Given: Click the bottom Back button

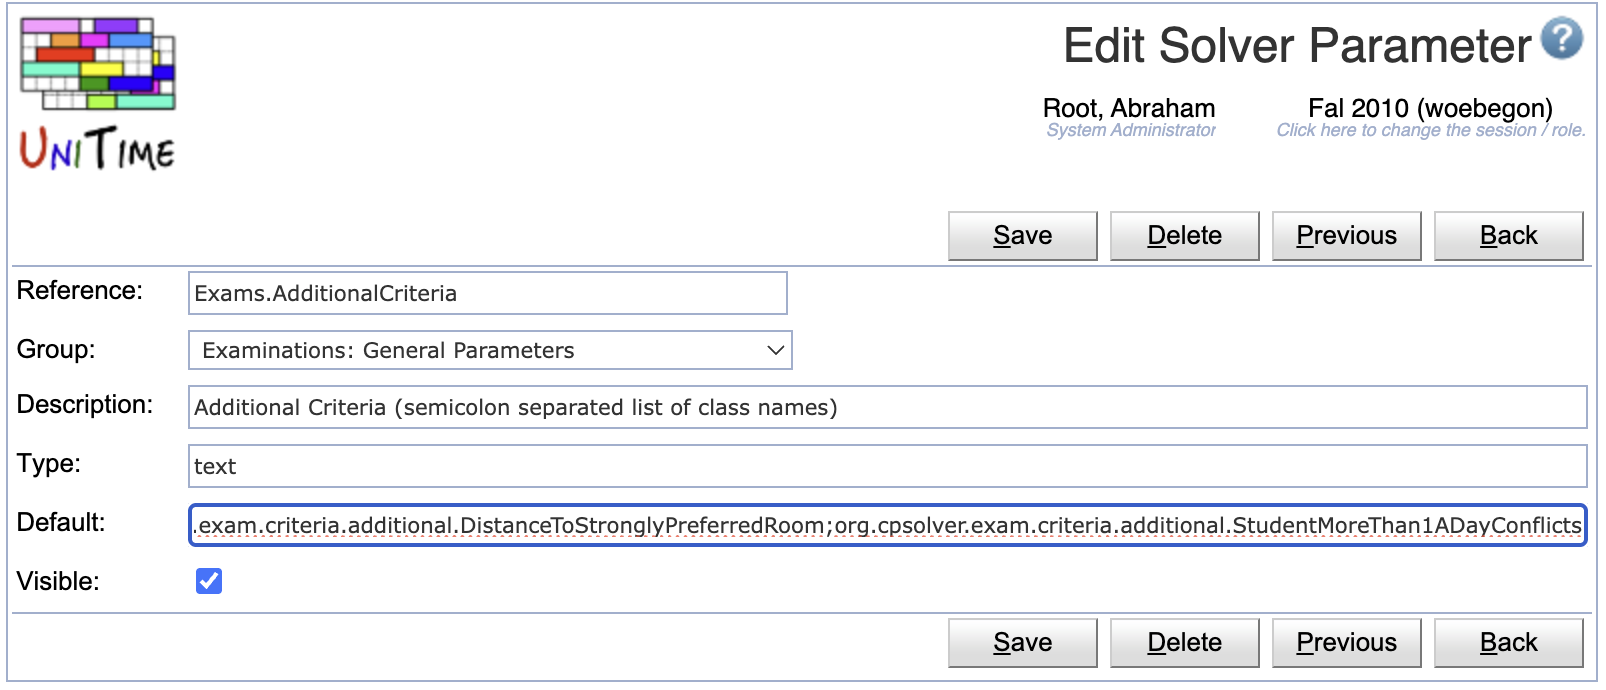Looking at the screenshot, I should tap(1508, 643).
